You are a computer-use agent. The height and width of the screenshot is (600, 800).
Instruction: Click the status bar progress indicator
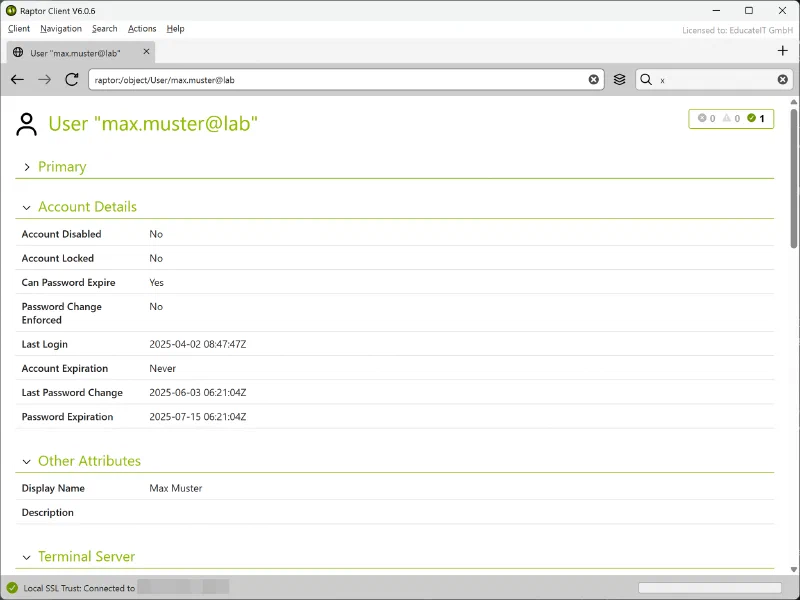710,588
